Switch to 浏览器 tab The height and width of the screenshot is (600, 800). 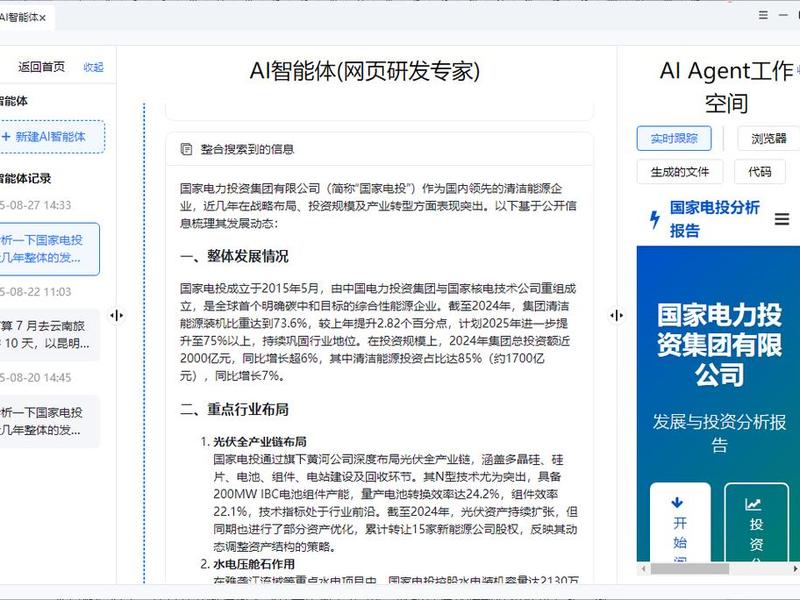coord(768,138)
